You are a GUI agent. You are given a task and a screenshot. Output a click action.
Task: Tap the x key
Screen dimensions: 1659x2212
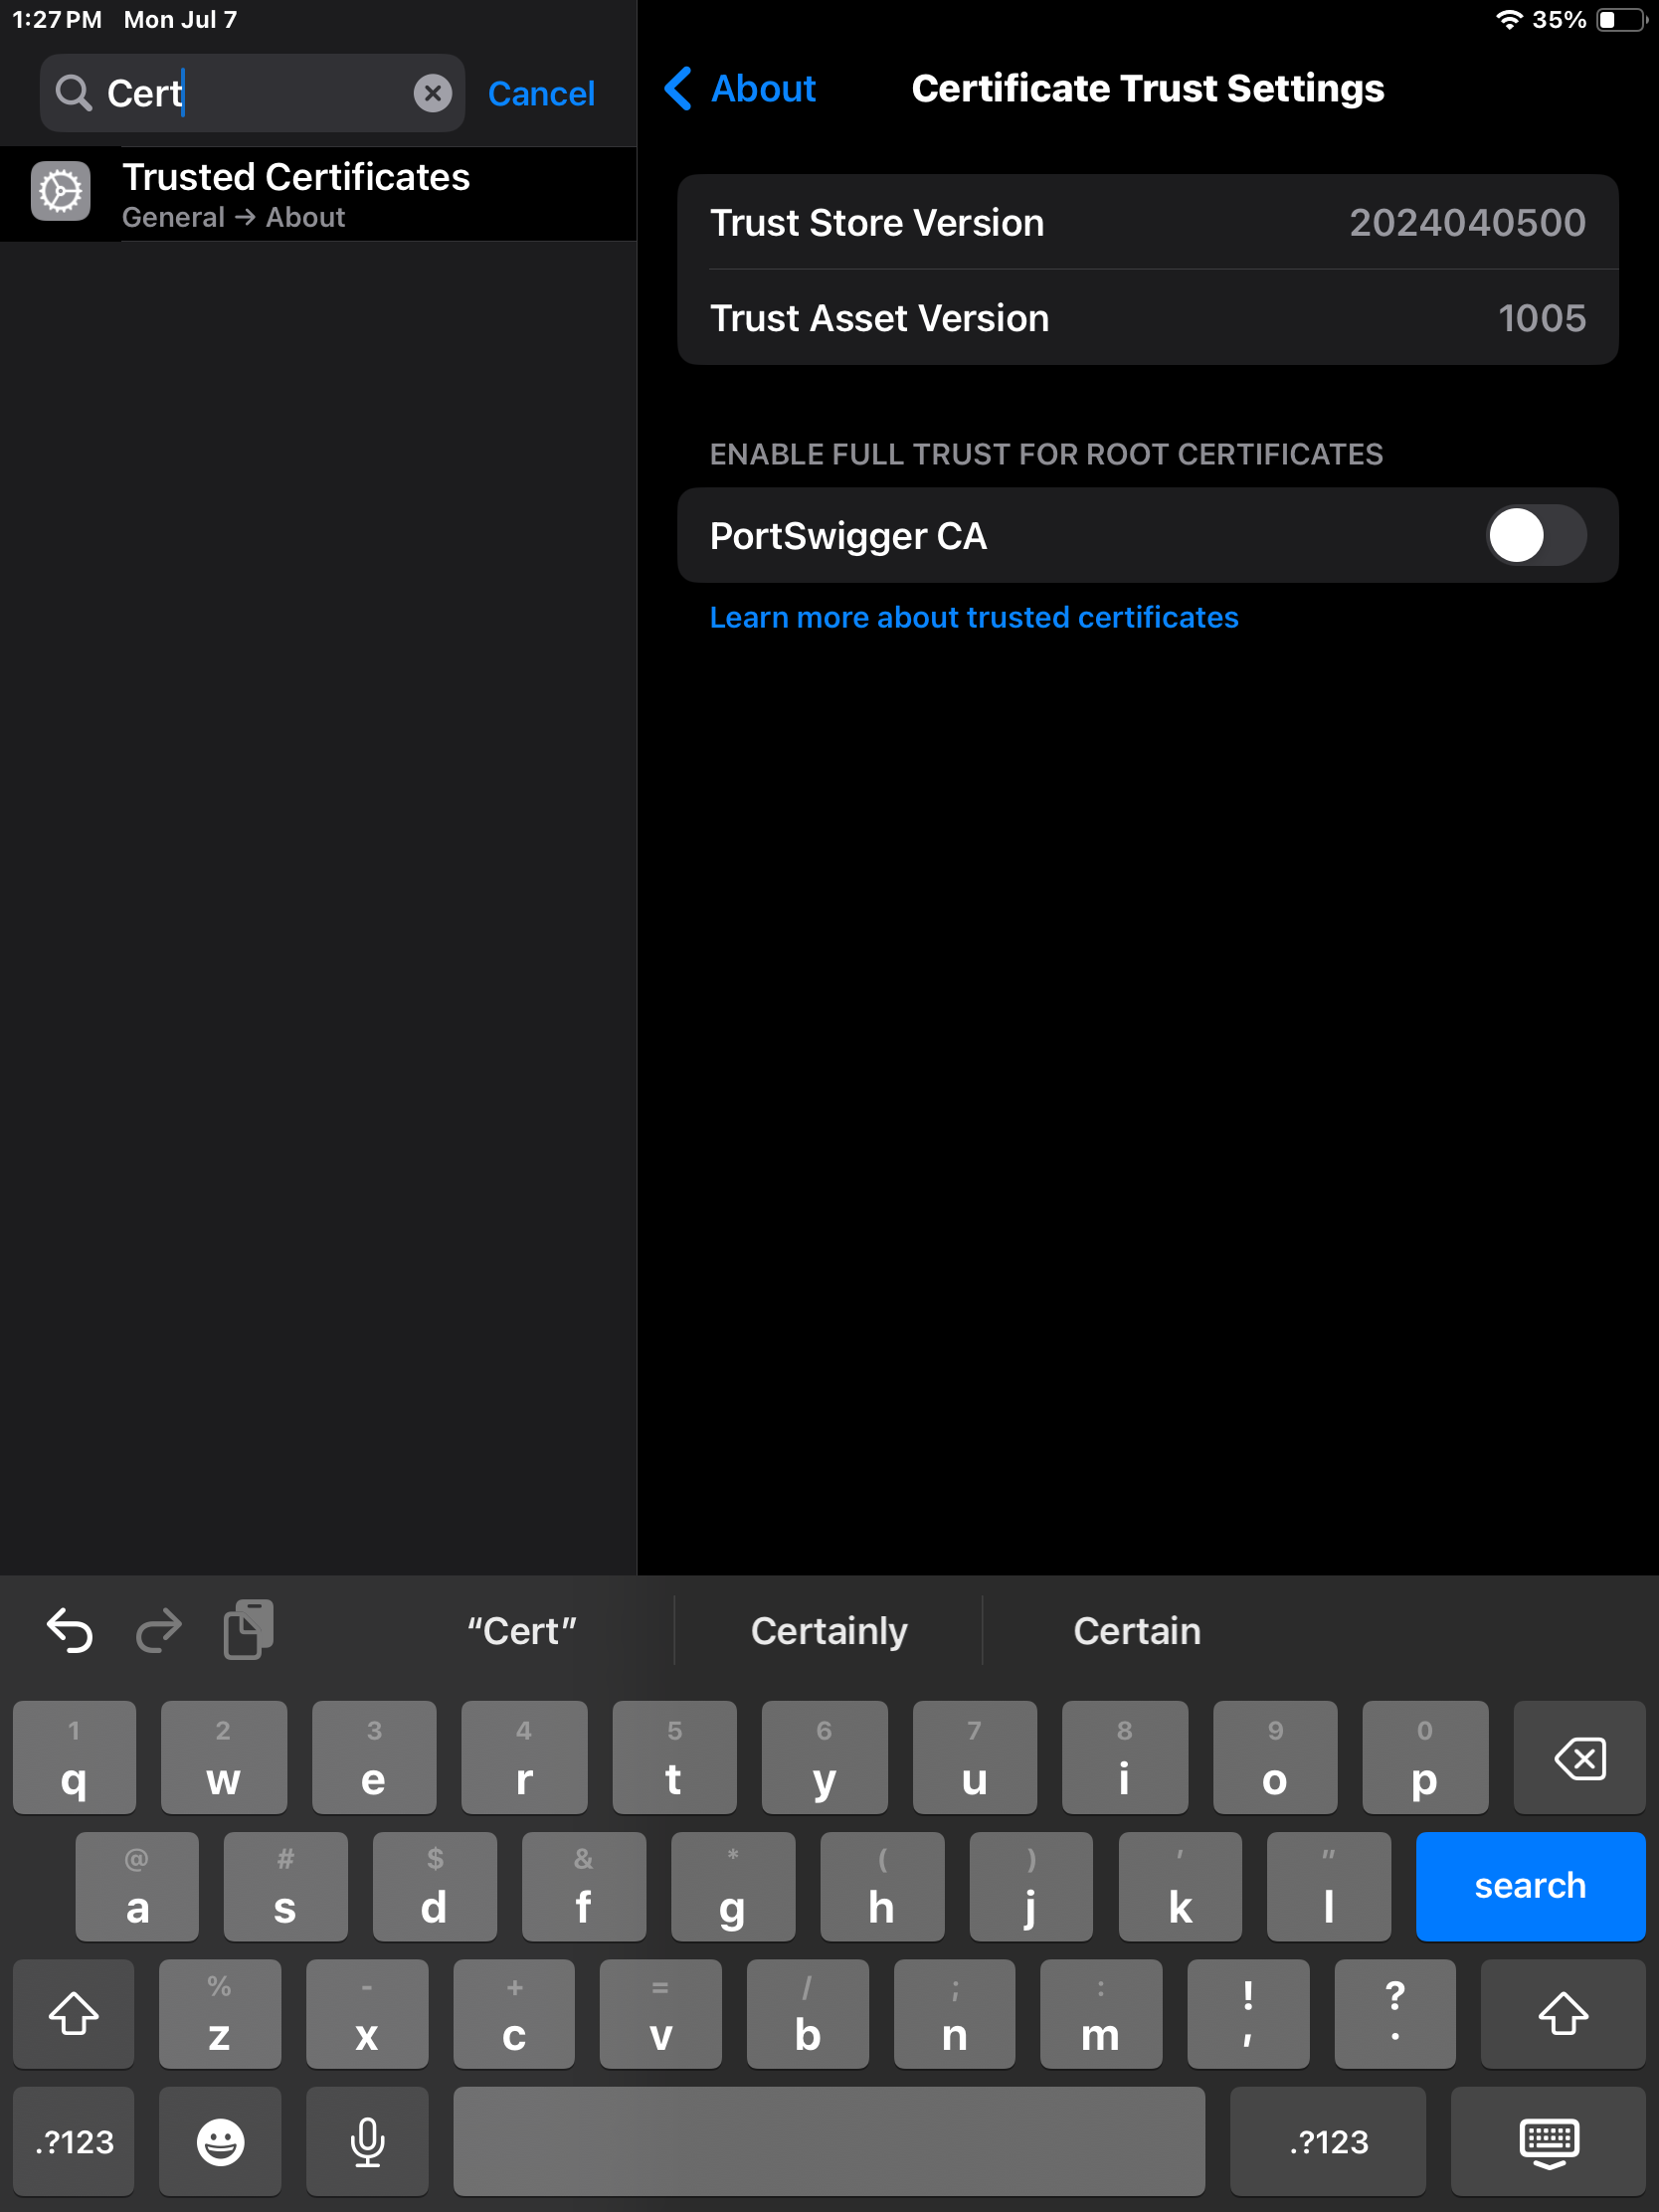pyautogui.click(x=367, y=2014)
